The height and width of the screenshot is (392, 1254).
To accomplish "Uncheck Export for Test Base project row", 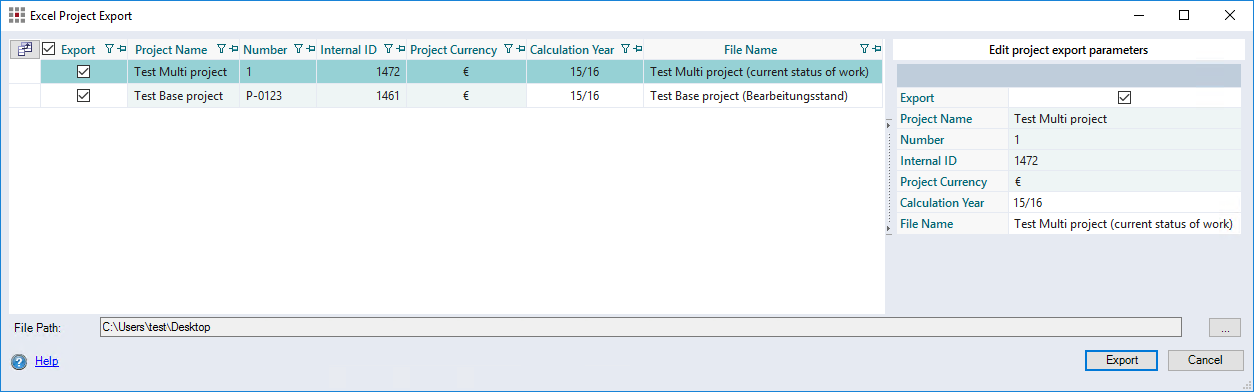I will [84, 95].
